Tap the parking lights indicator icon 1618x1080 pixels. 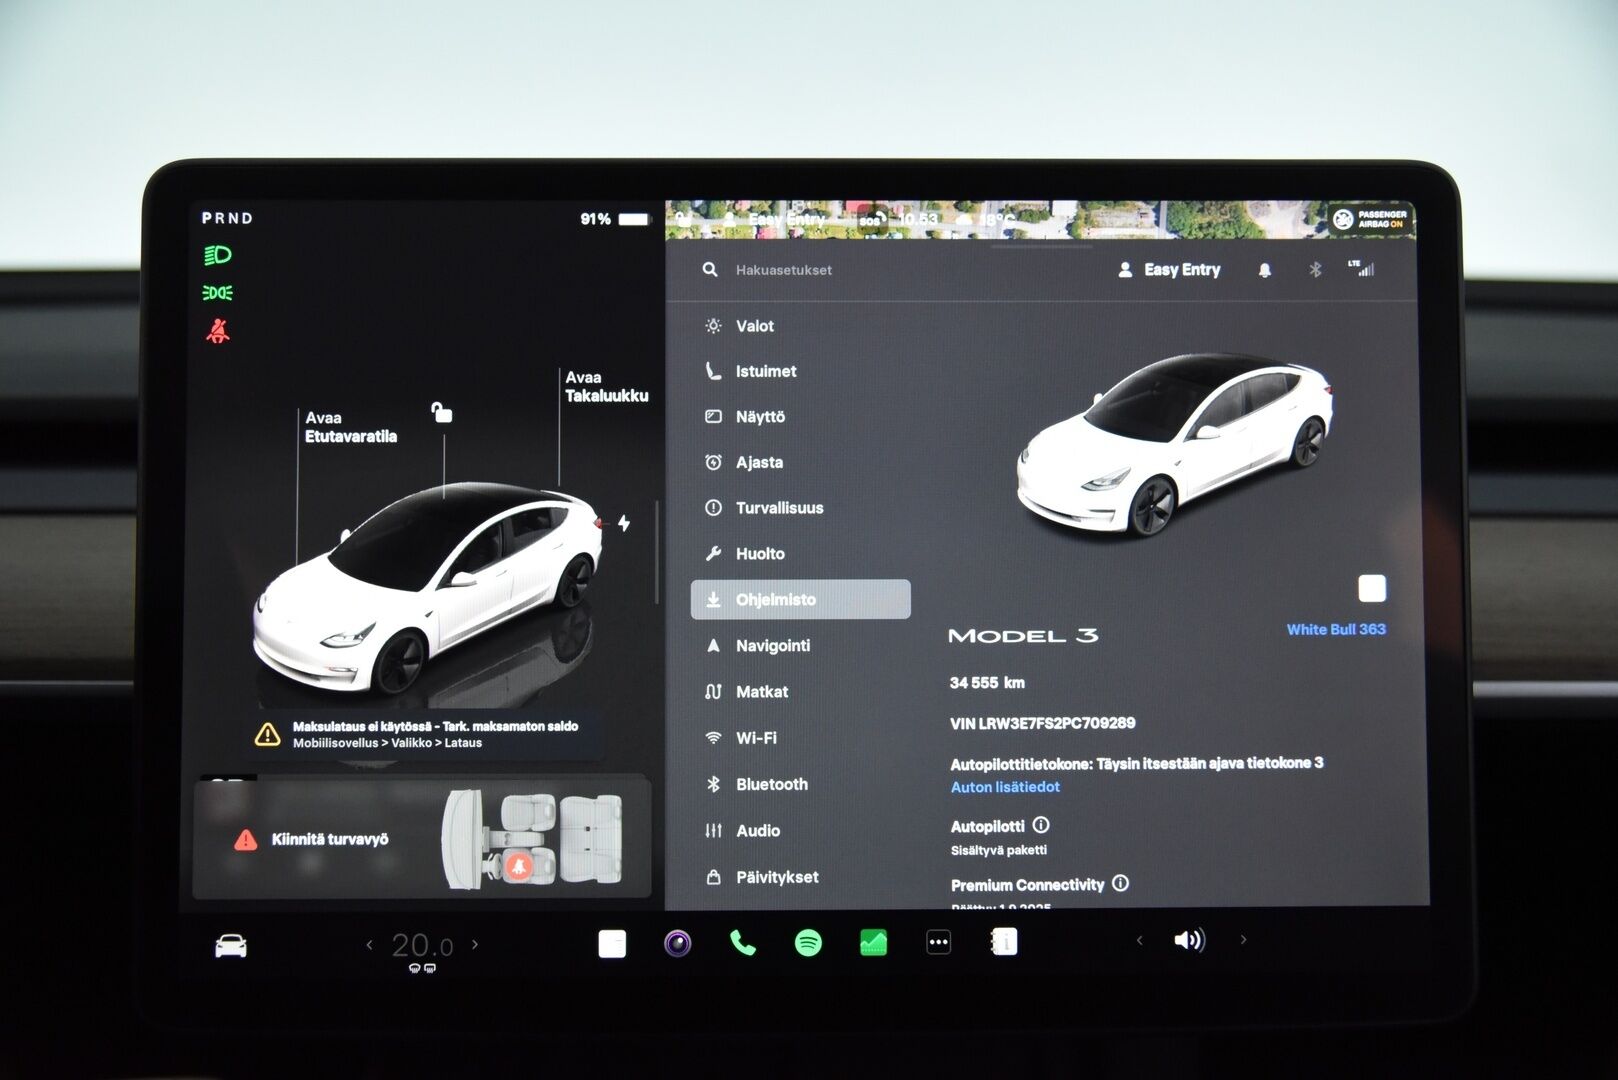coord(218,293)
